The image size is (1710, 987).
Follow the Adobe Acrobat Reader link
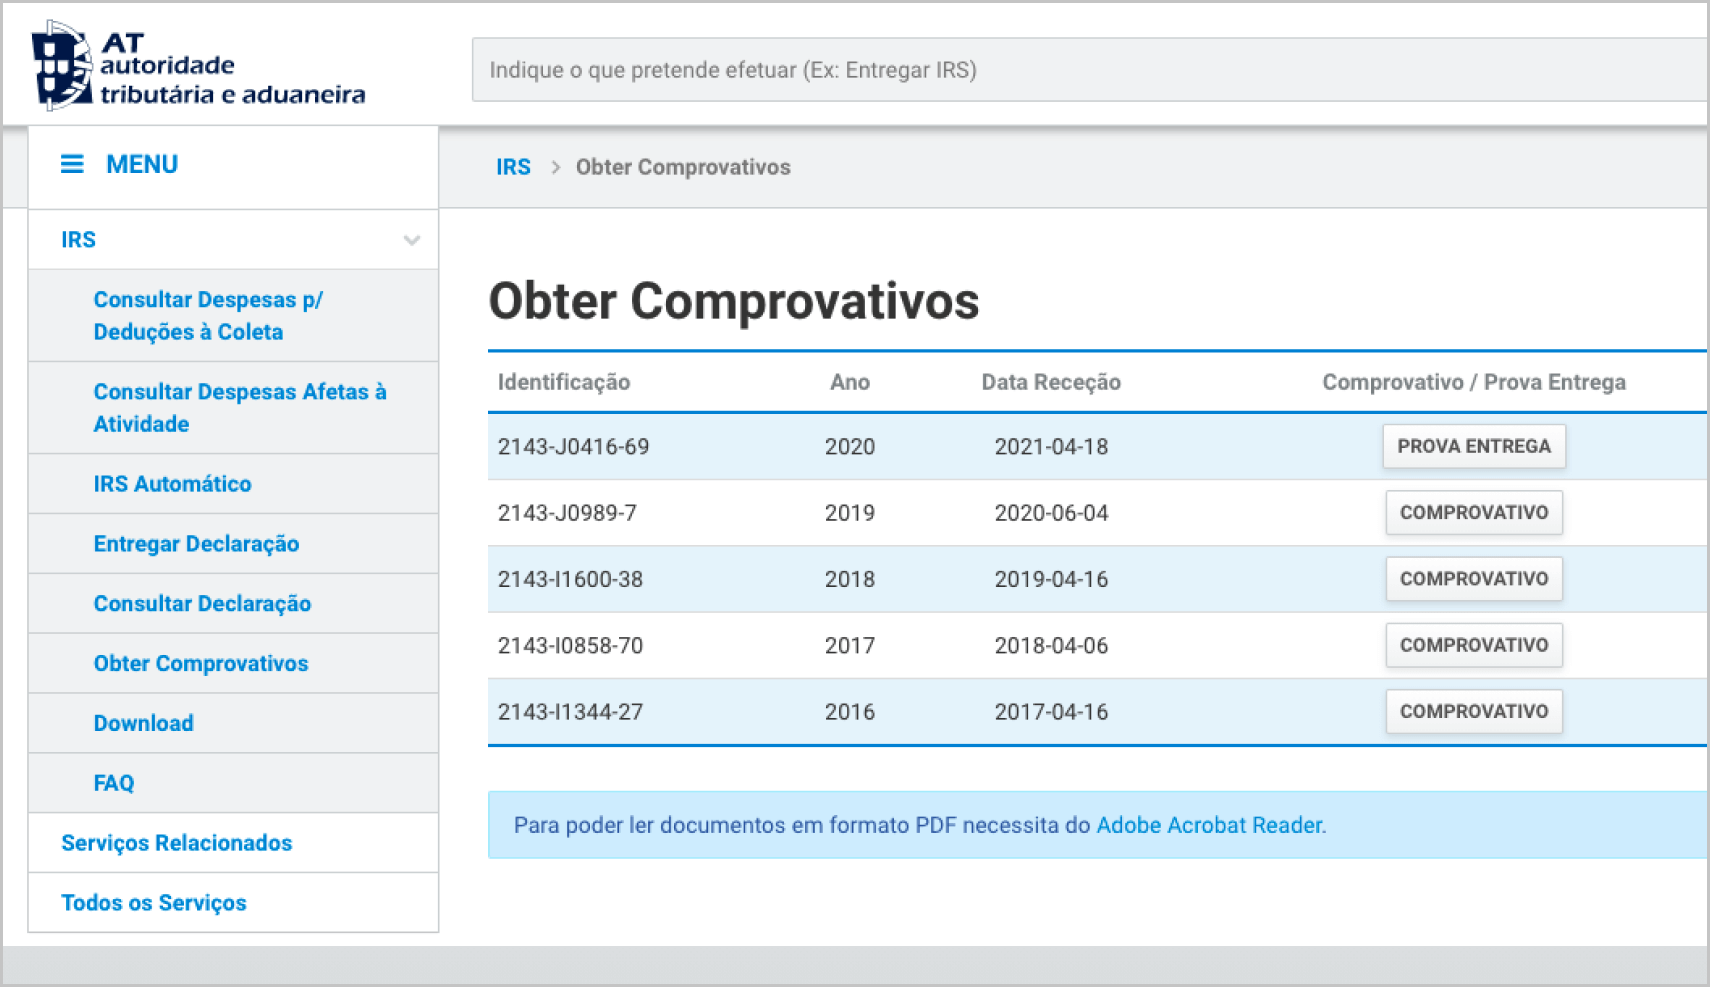point(1209,825)
